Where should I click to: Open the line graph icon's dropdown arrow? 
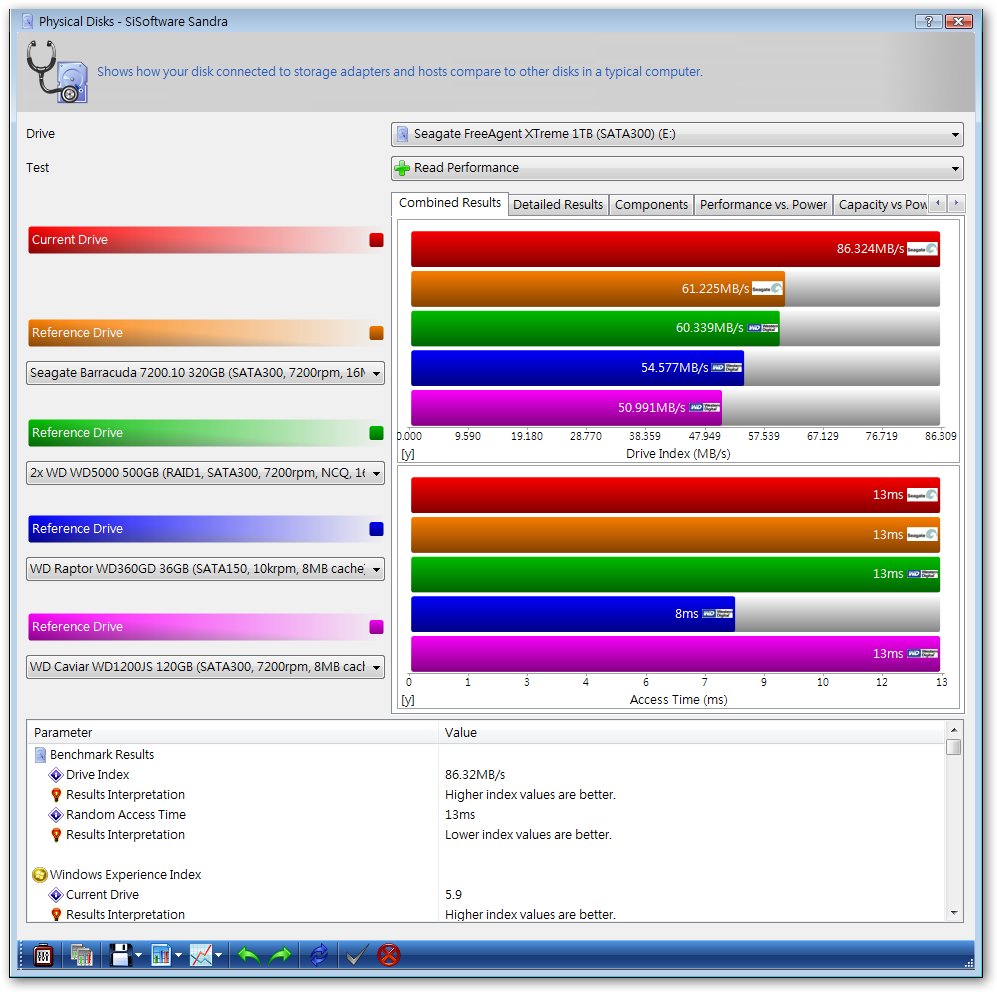pyautogui.click(x=219, y=955)
